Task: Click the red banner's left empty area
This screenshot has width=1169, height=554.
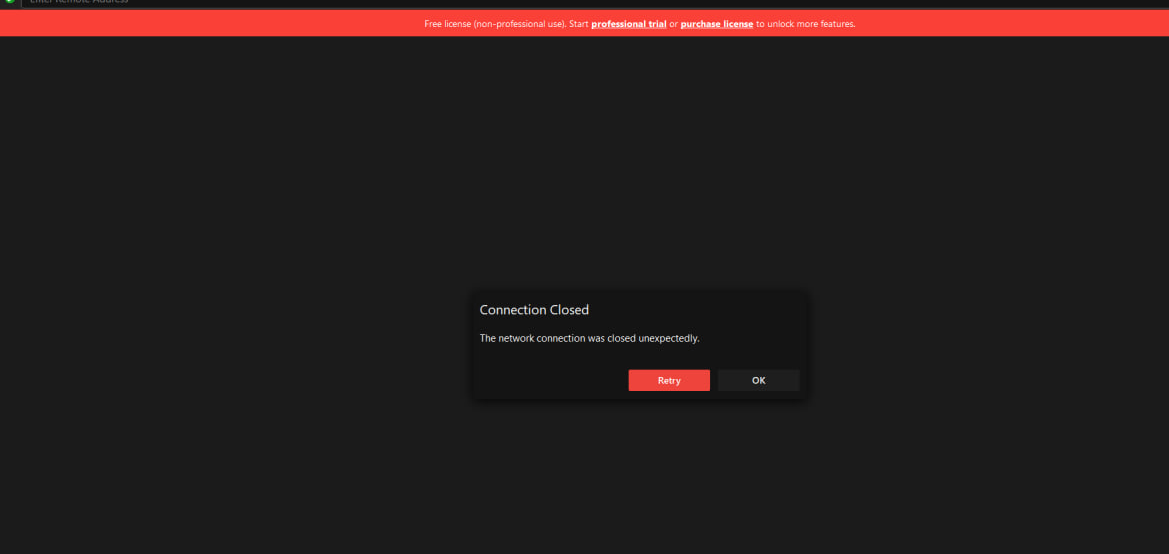Action: [200, 23]
